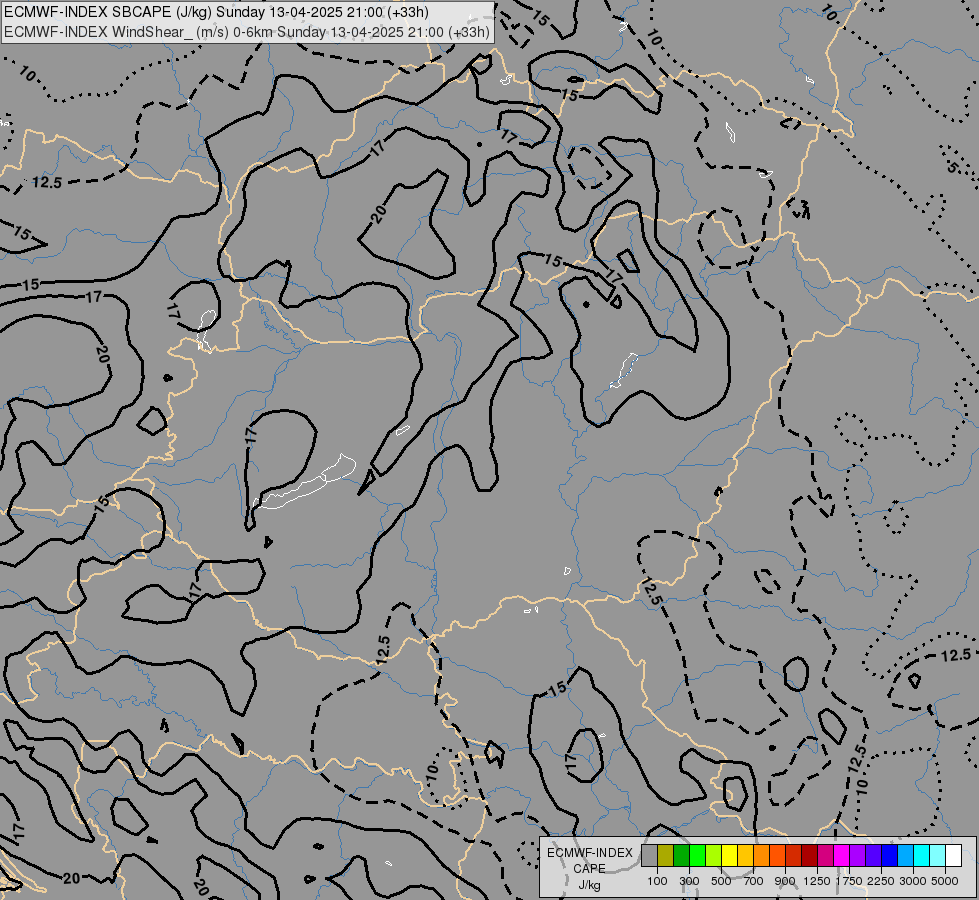This screenshot has width=979, height=900.
Task: Click the 700 legend value
Action: [754, 881]
